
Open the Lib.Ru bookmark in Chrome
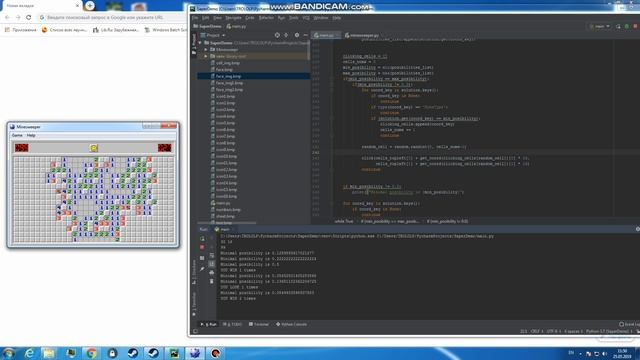click(x=116, y=30)
